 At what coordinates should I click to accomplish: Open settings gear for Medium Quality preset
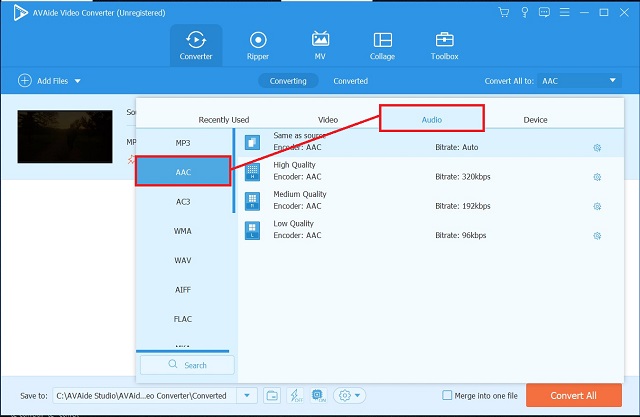[x=597, y=206]
